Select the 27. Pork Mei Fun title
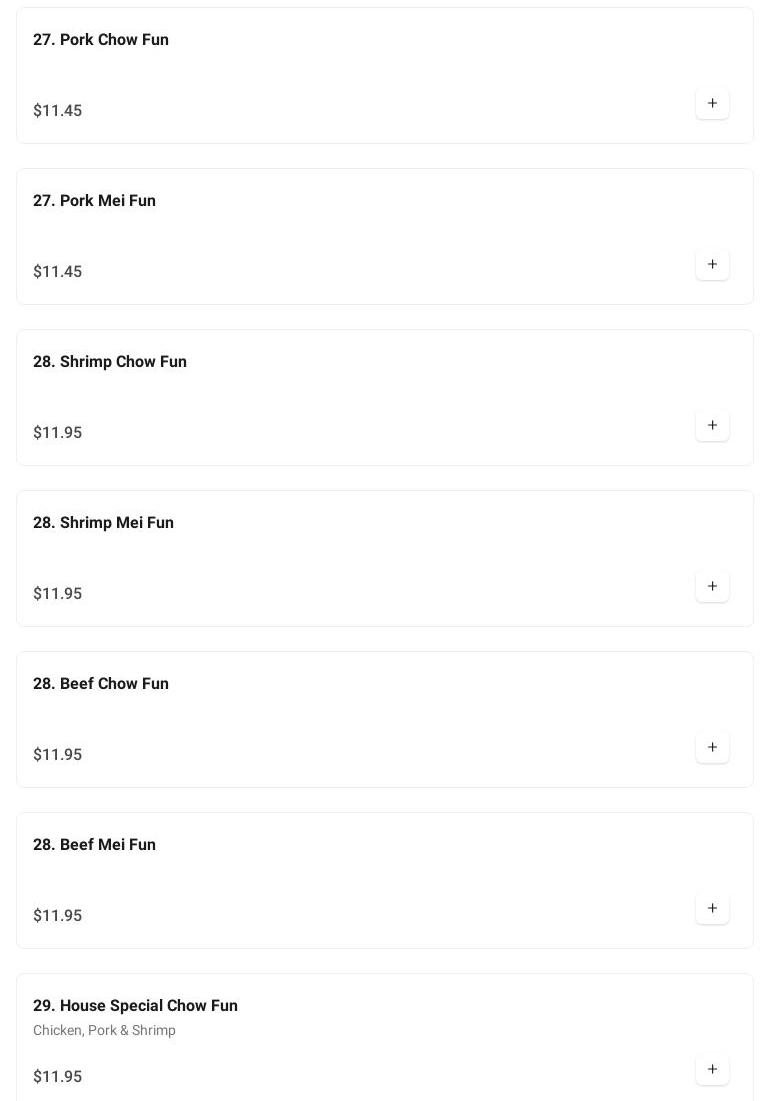Screen dimensions: 770x1101 (94, 201)
